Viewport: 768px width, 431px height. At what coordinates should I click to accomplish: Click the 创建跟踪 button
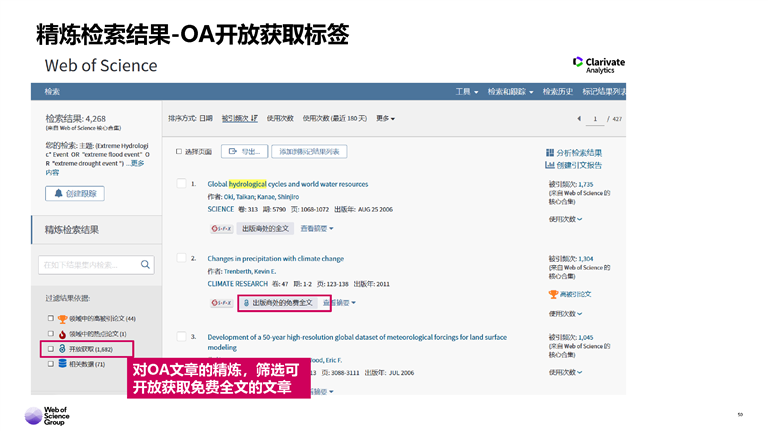point(75,193)
